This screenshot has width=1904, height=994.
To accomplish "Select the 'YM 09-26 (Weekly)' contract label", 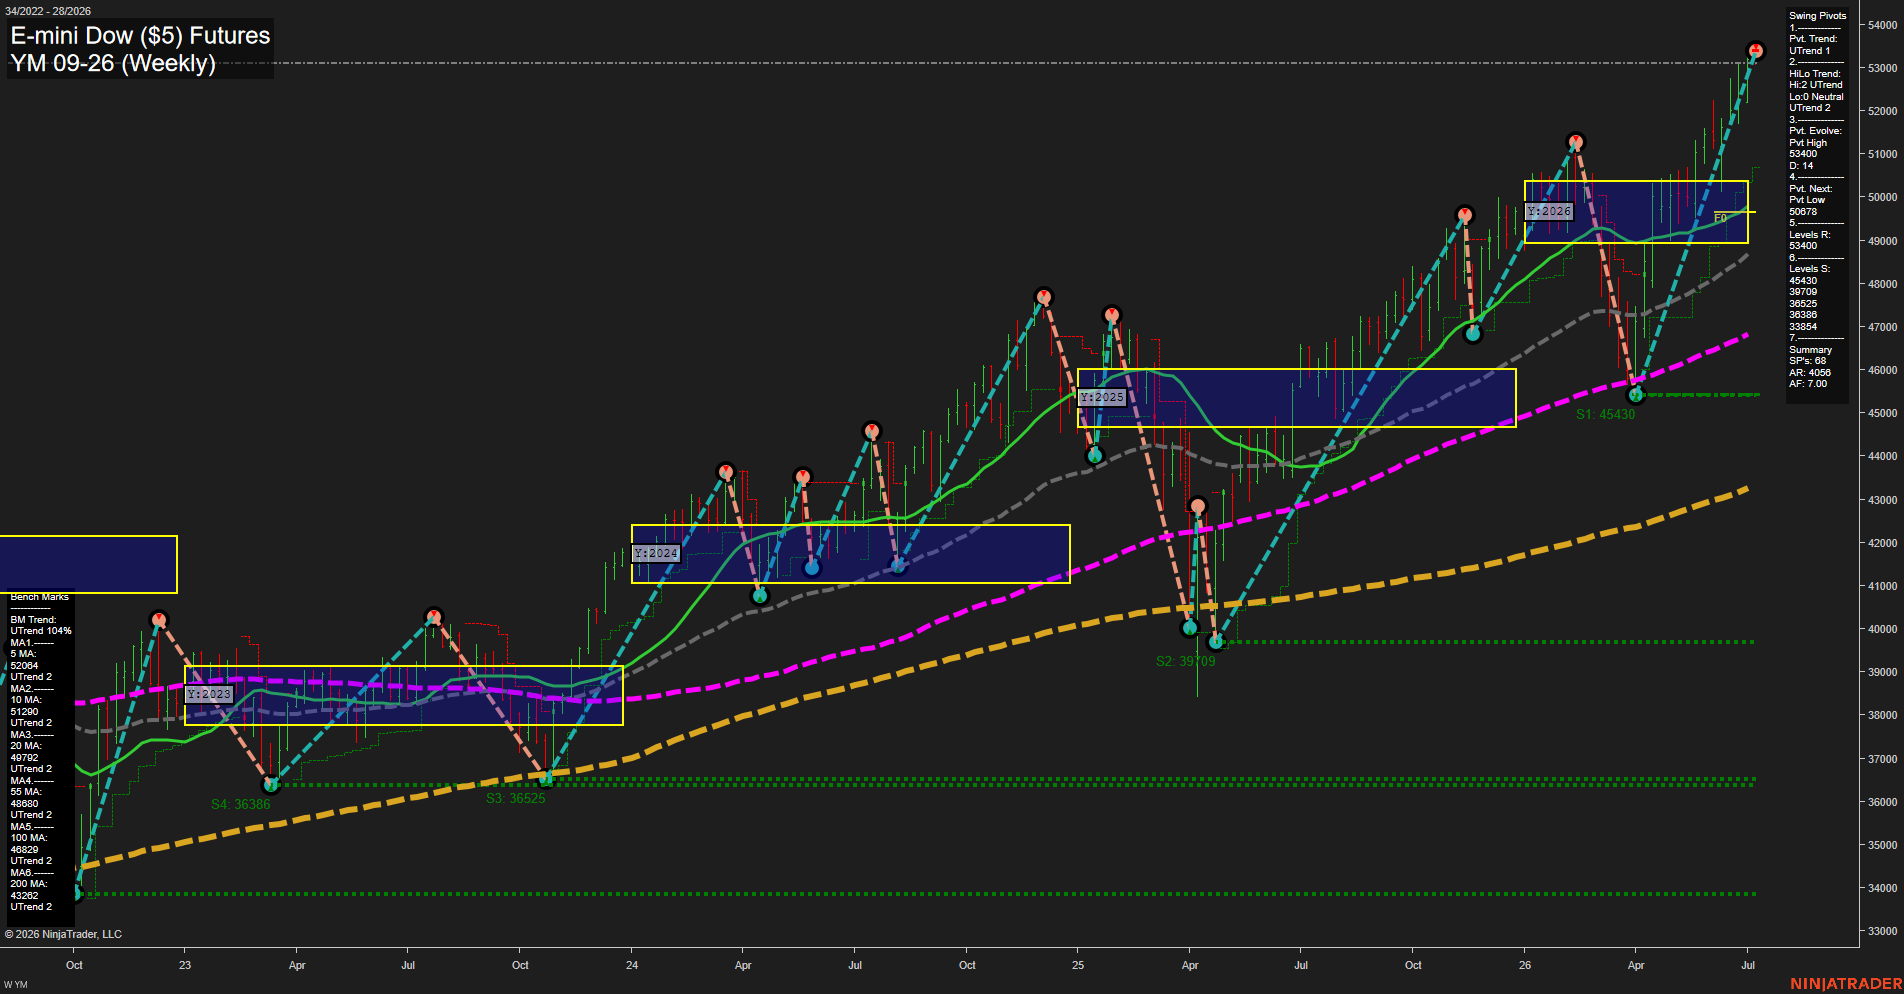I will (x=113, y=63).
